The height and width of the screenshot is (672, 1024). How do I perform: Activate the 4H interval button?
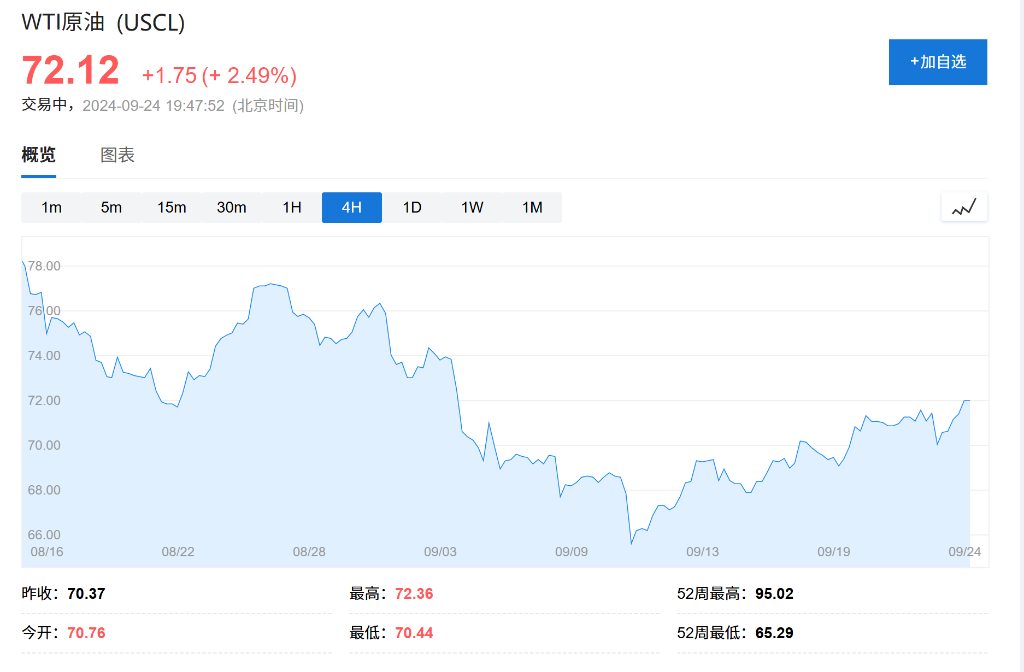tap(351, 207)
